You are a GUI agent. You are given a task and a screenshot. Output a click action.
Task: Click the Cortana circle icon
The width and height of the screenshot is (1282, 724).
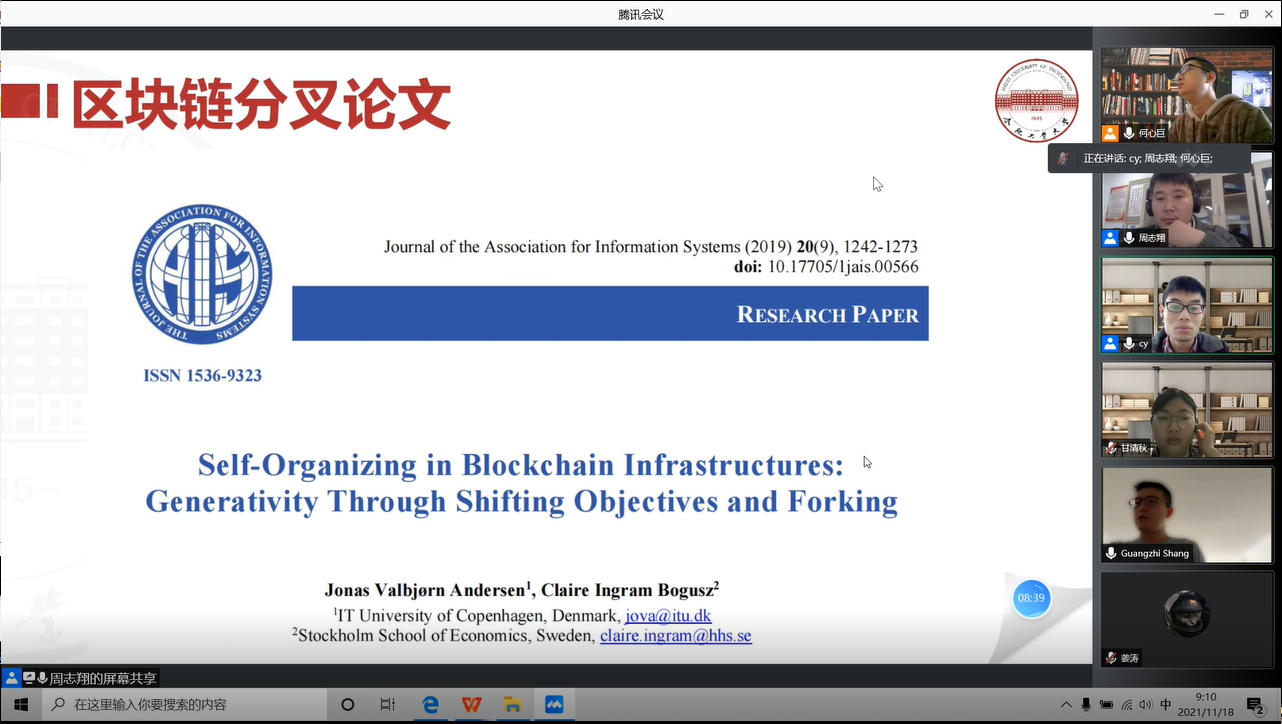[x=347, y=704]
